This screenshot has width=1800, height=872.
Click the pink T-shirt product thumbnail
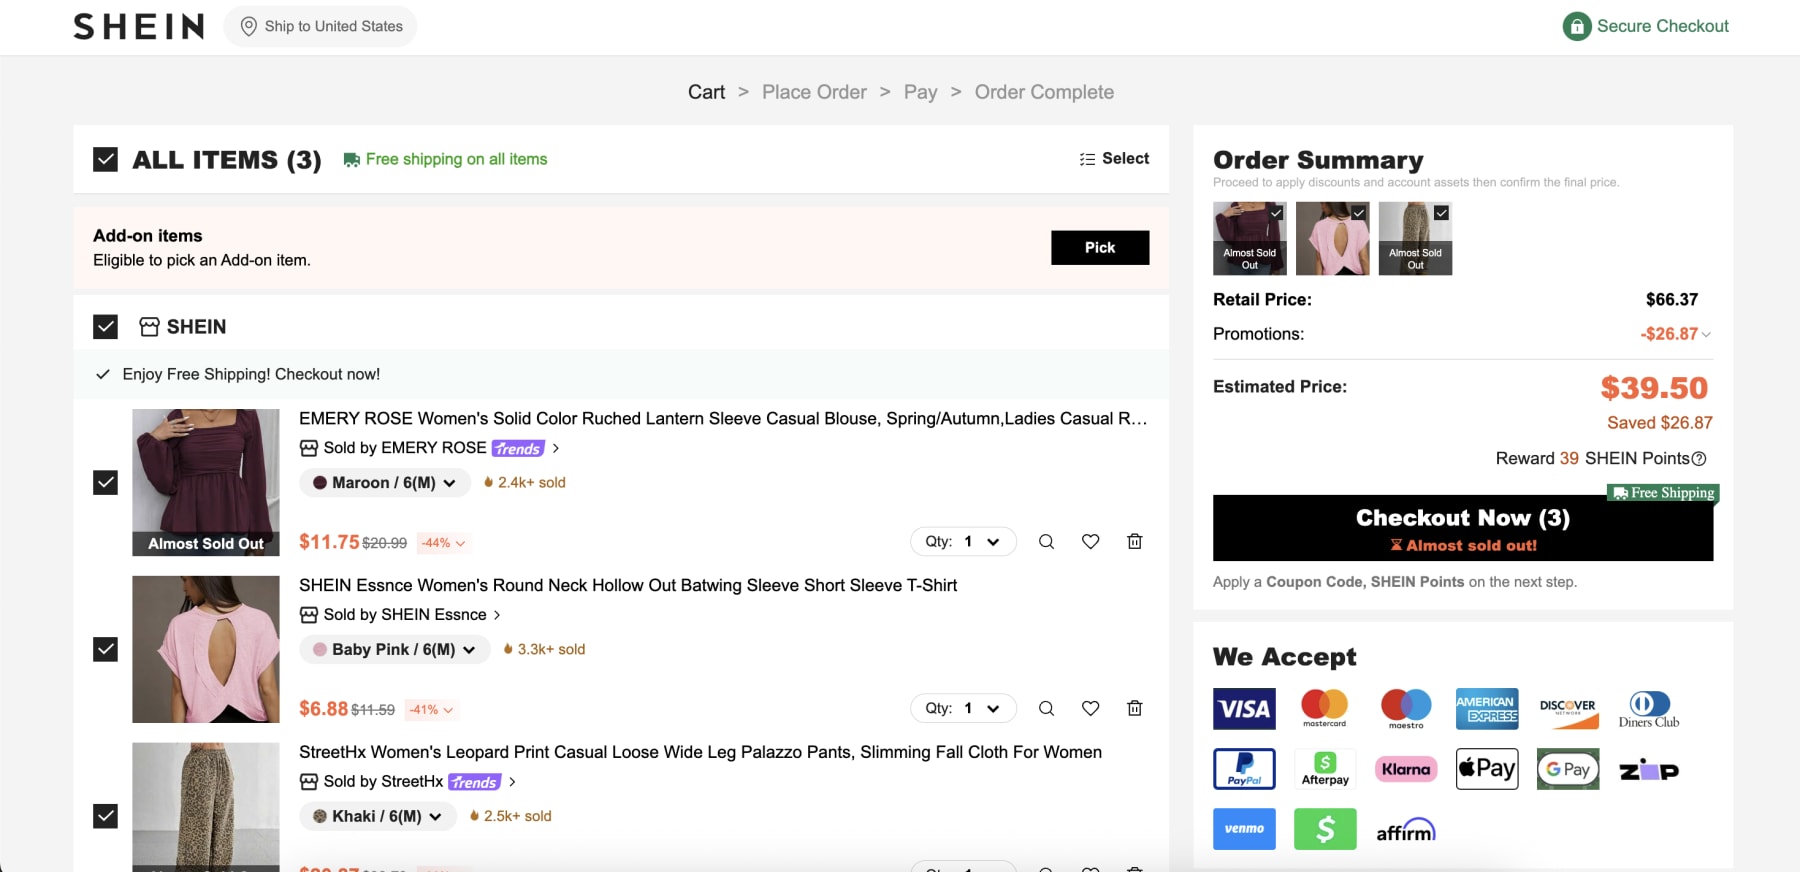(206, 649)
